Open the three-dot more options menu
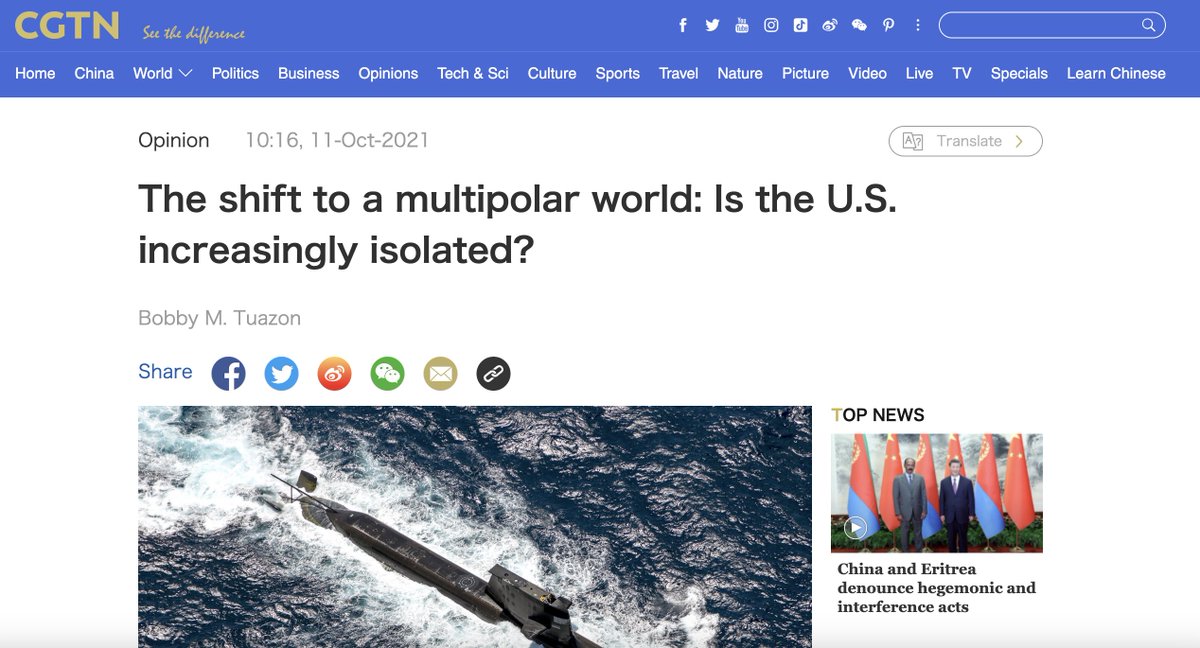This screenshot has width=1200, height=648. click(917, 25)
